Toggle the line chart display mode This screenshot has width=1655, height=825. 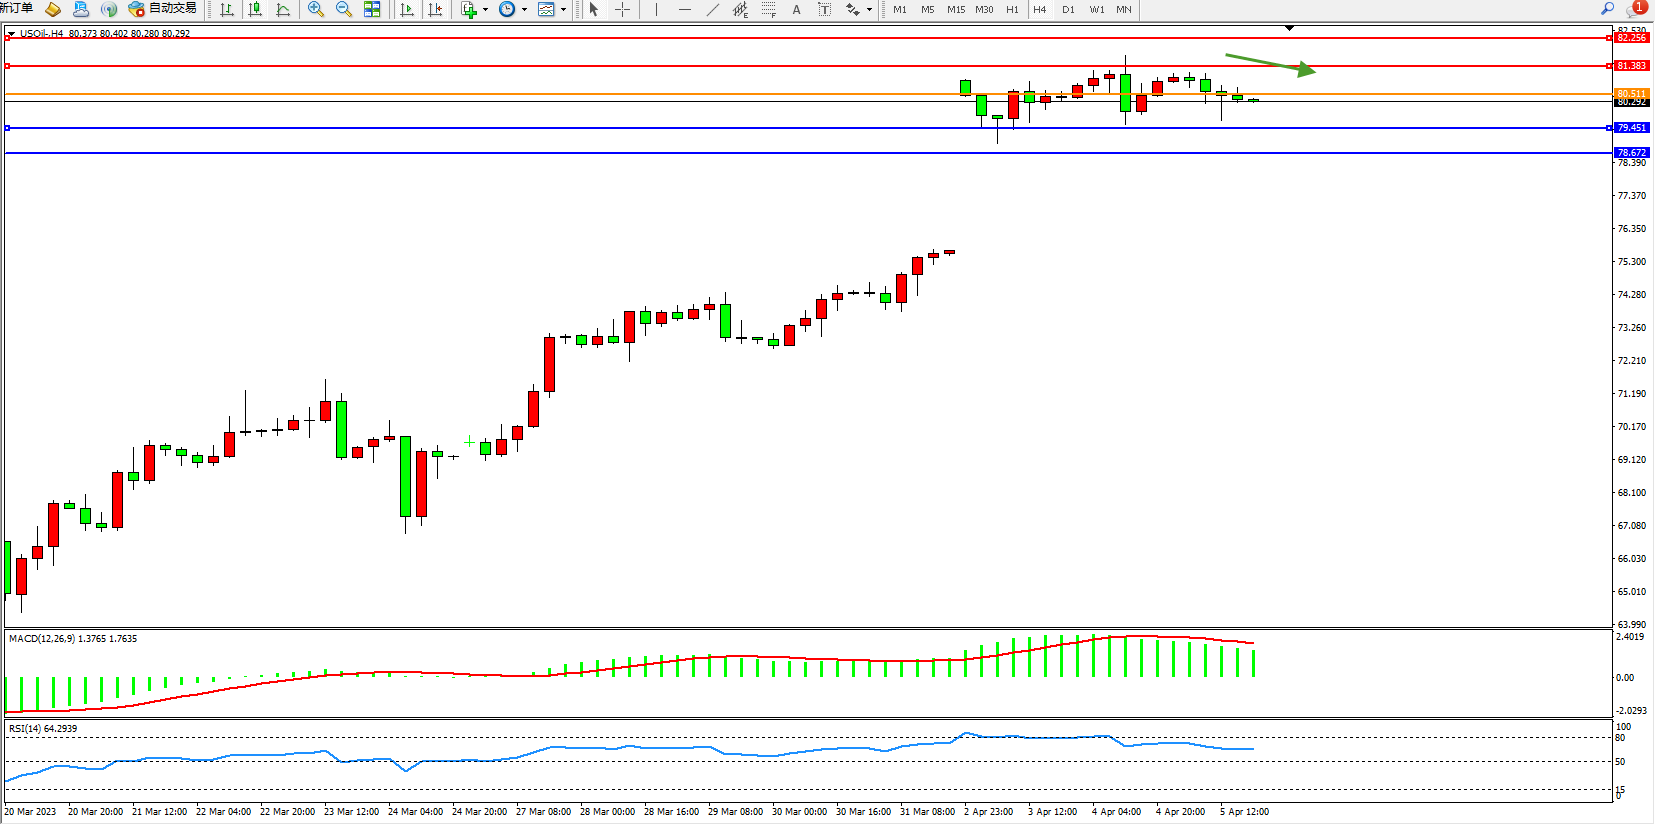click(x=283, y=9)
